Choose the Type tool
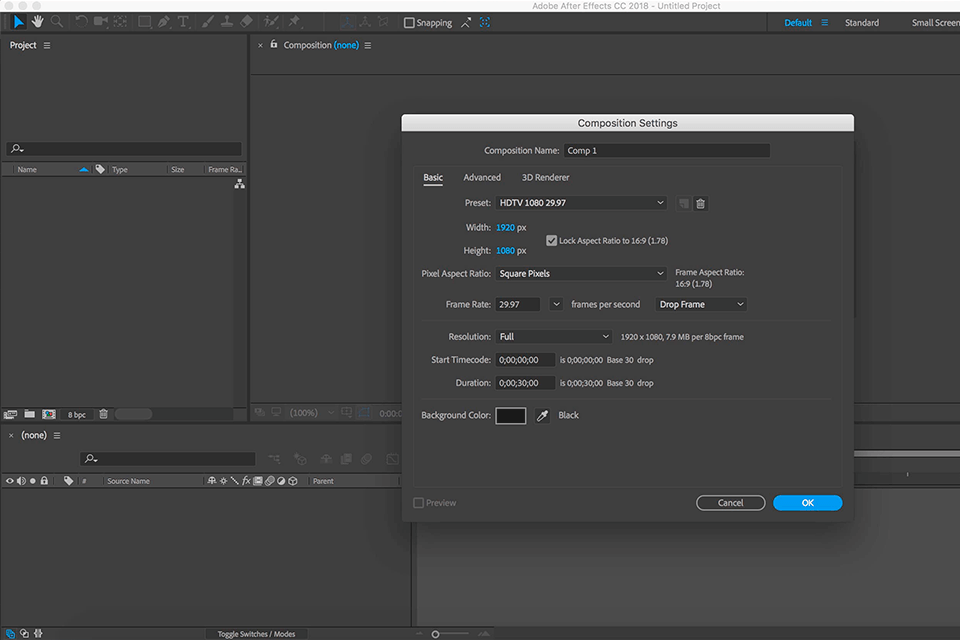Viewport: 960px width, 640px height. click(x=182, y=22)
